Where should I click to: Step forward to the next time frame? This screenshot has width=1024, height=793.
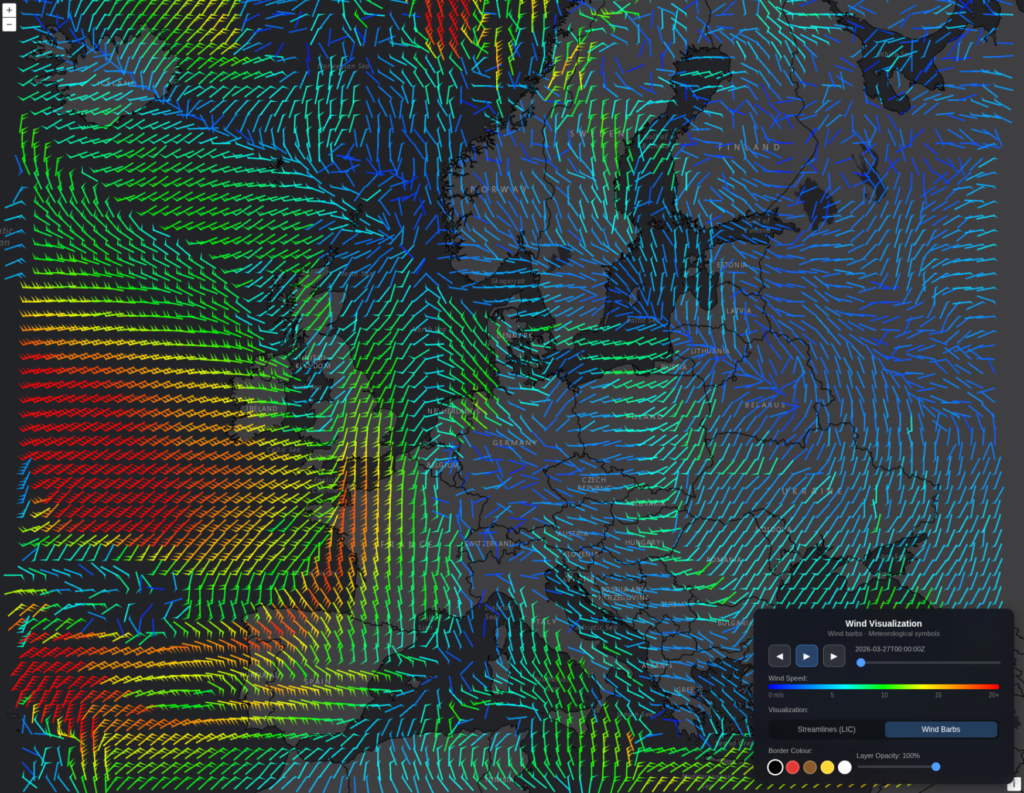pyautogui.click(x=834, y=656)
